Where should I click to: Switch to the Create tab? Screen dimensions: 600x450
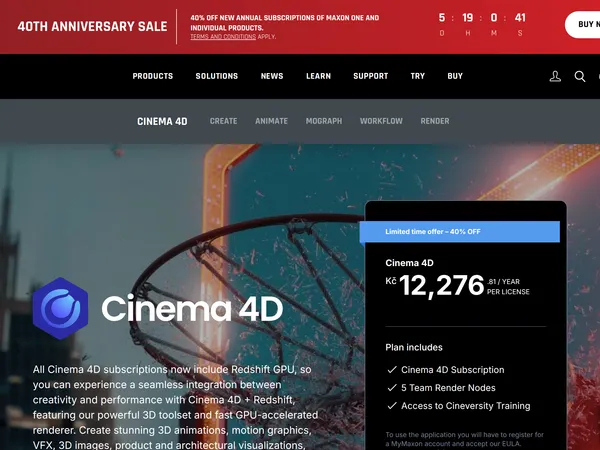click(x=223, y=121)
